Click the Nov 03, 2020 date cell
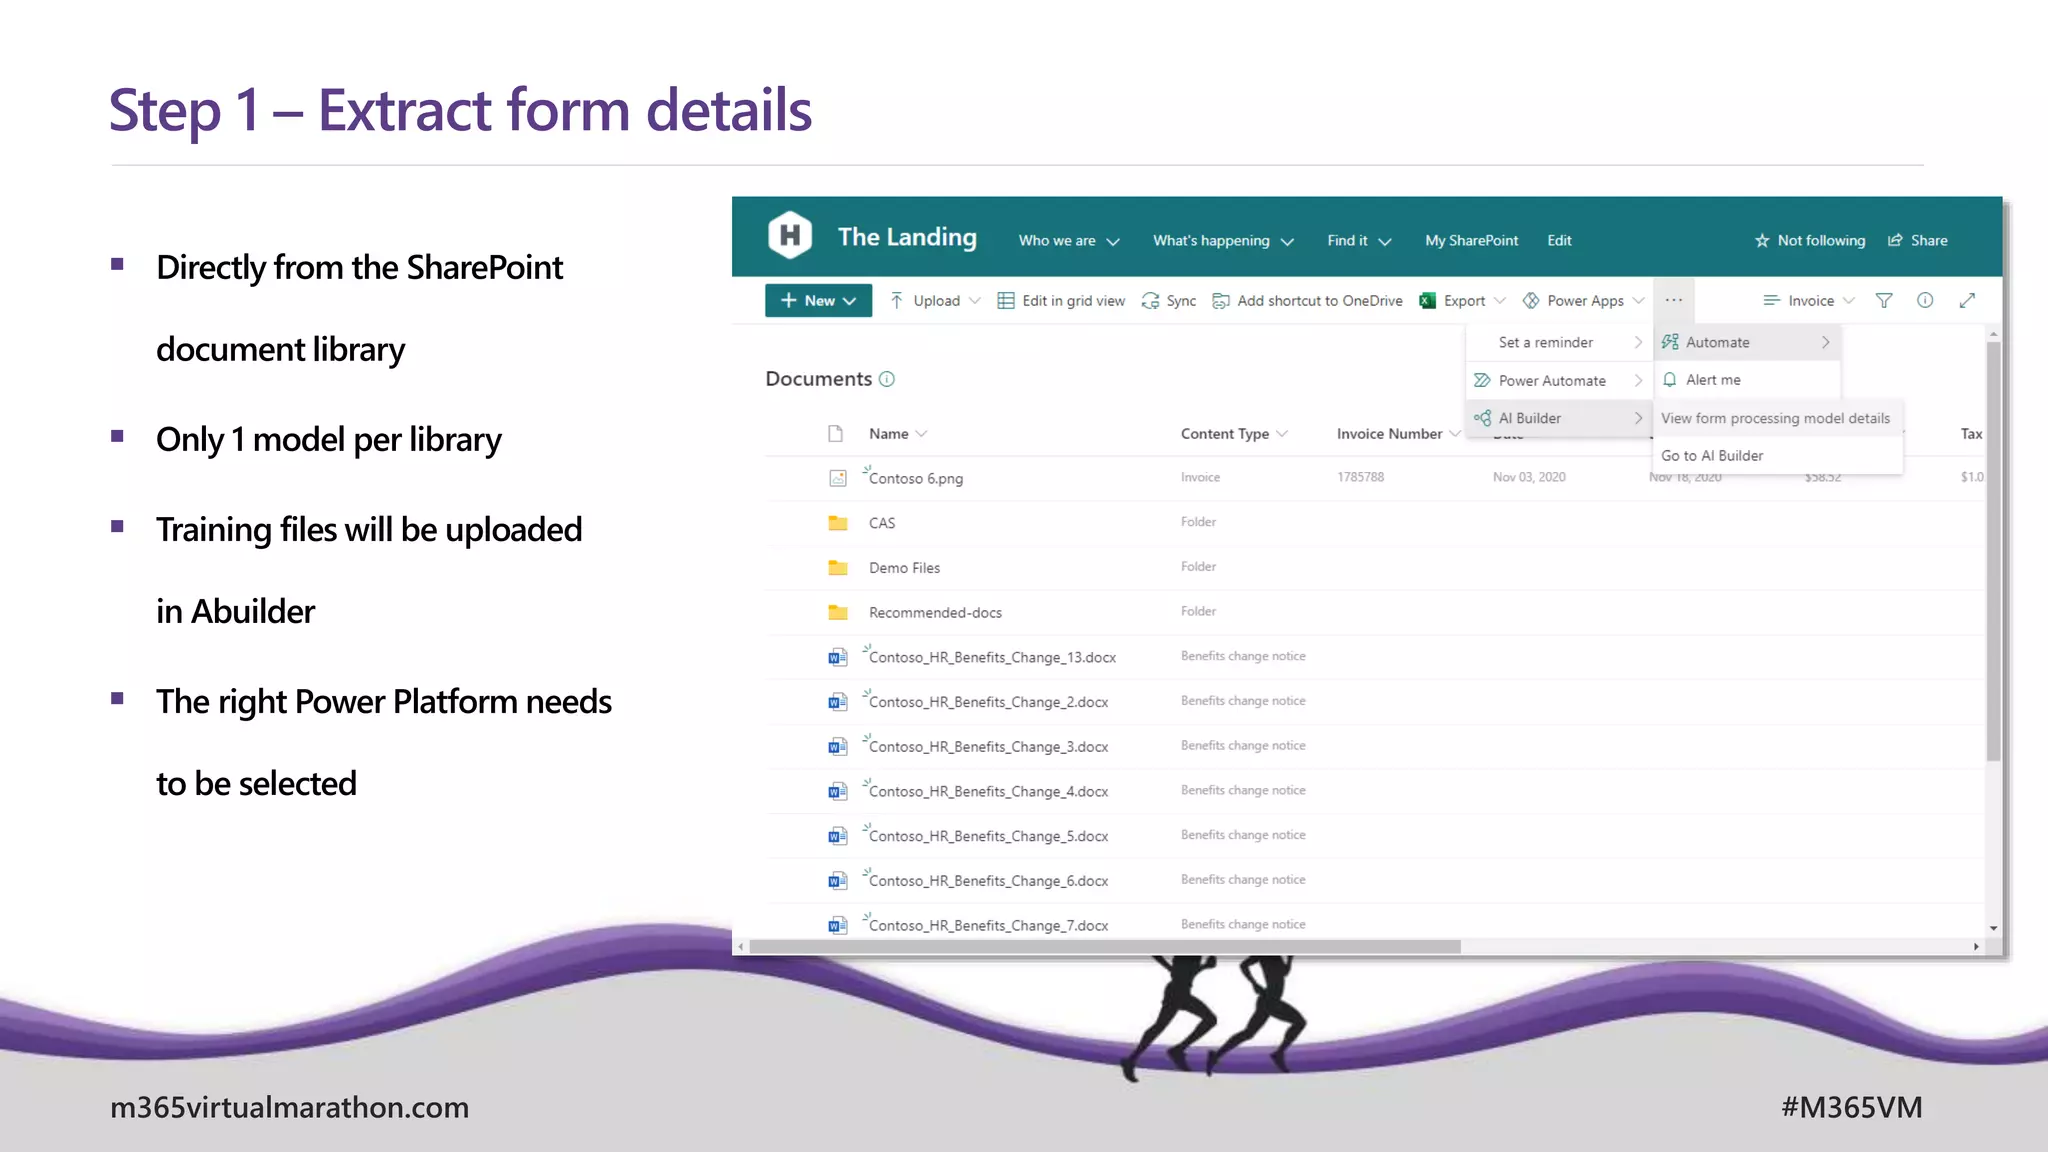2048x1152 pixels. [1529, 477]
